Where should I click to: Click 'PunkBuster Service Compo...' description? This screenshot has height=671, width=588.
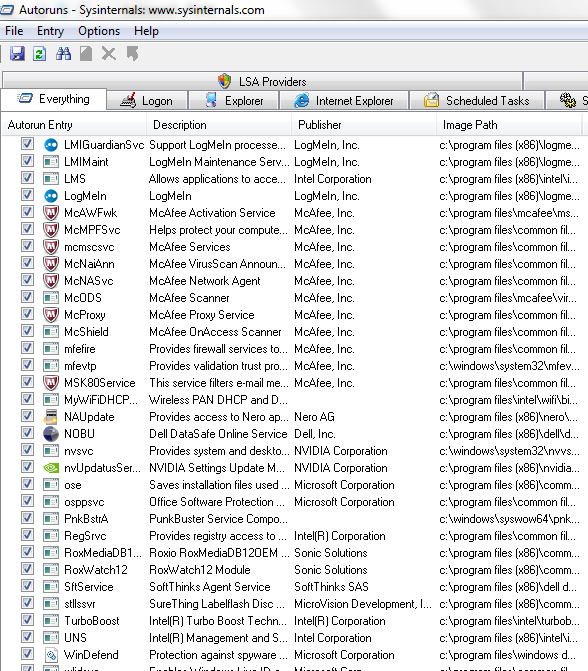[218, 519]
